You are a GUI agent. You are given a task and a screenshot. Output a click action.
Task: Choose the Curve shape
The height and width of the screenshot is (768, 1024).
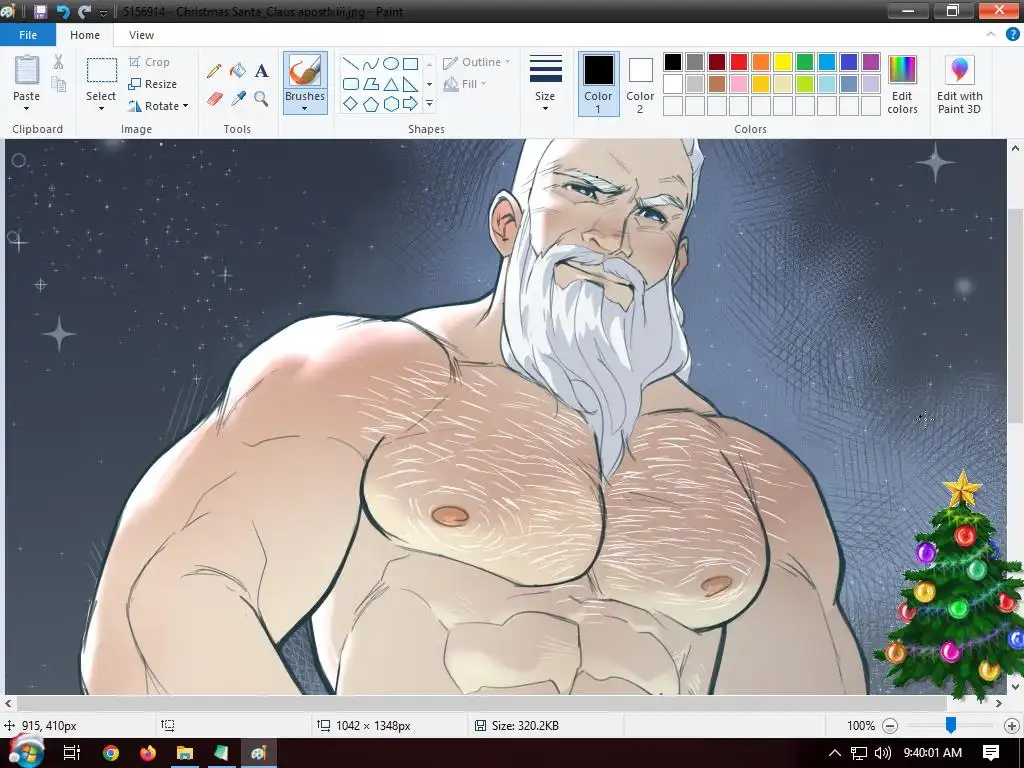click(x=370, y=63)
